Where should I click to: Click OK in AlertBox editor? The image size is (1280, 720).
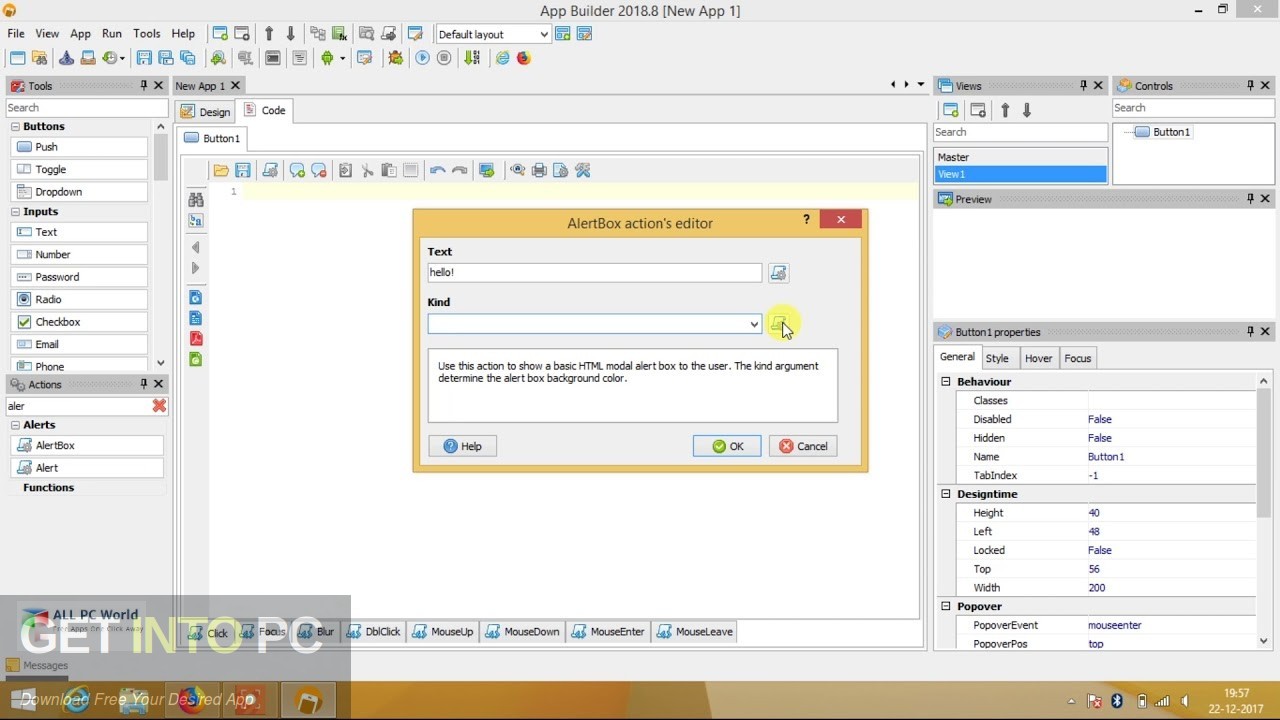[727, 446]
